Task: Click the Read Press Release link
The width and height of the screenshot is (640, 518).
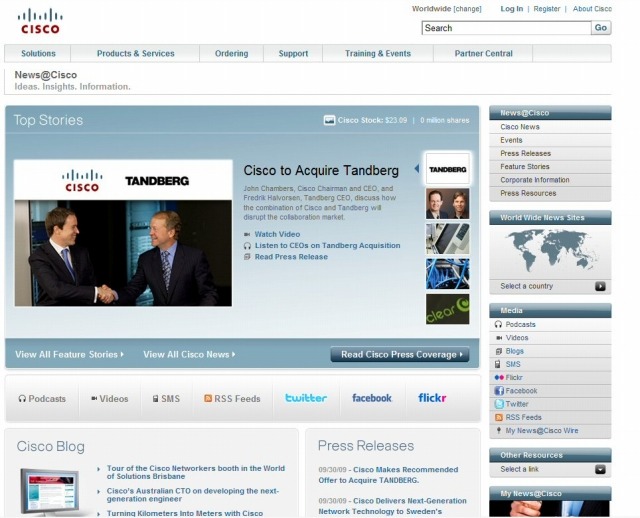Action: tap(291, 257)
